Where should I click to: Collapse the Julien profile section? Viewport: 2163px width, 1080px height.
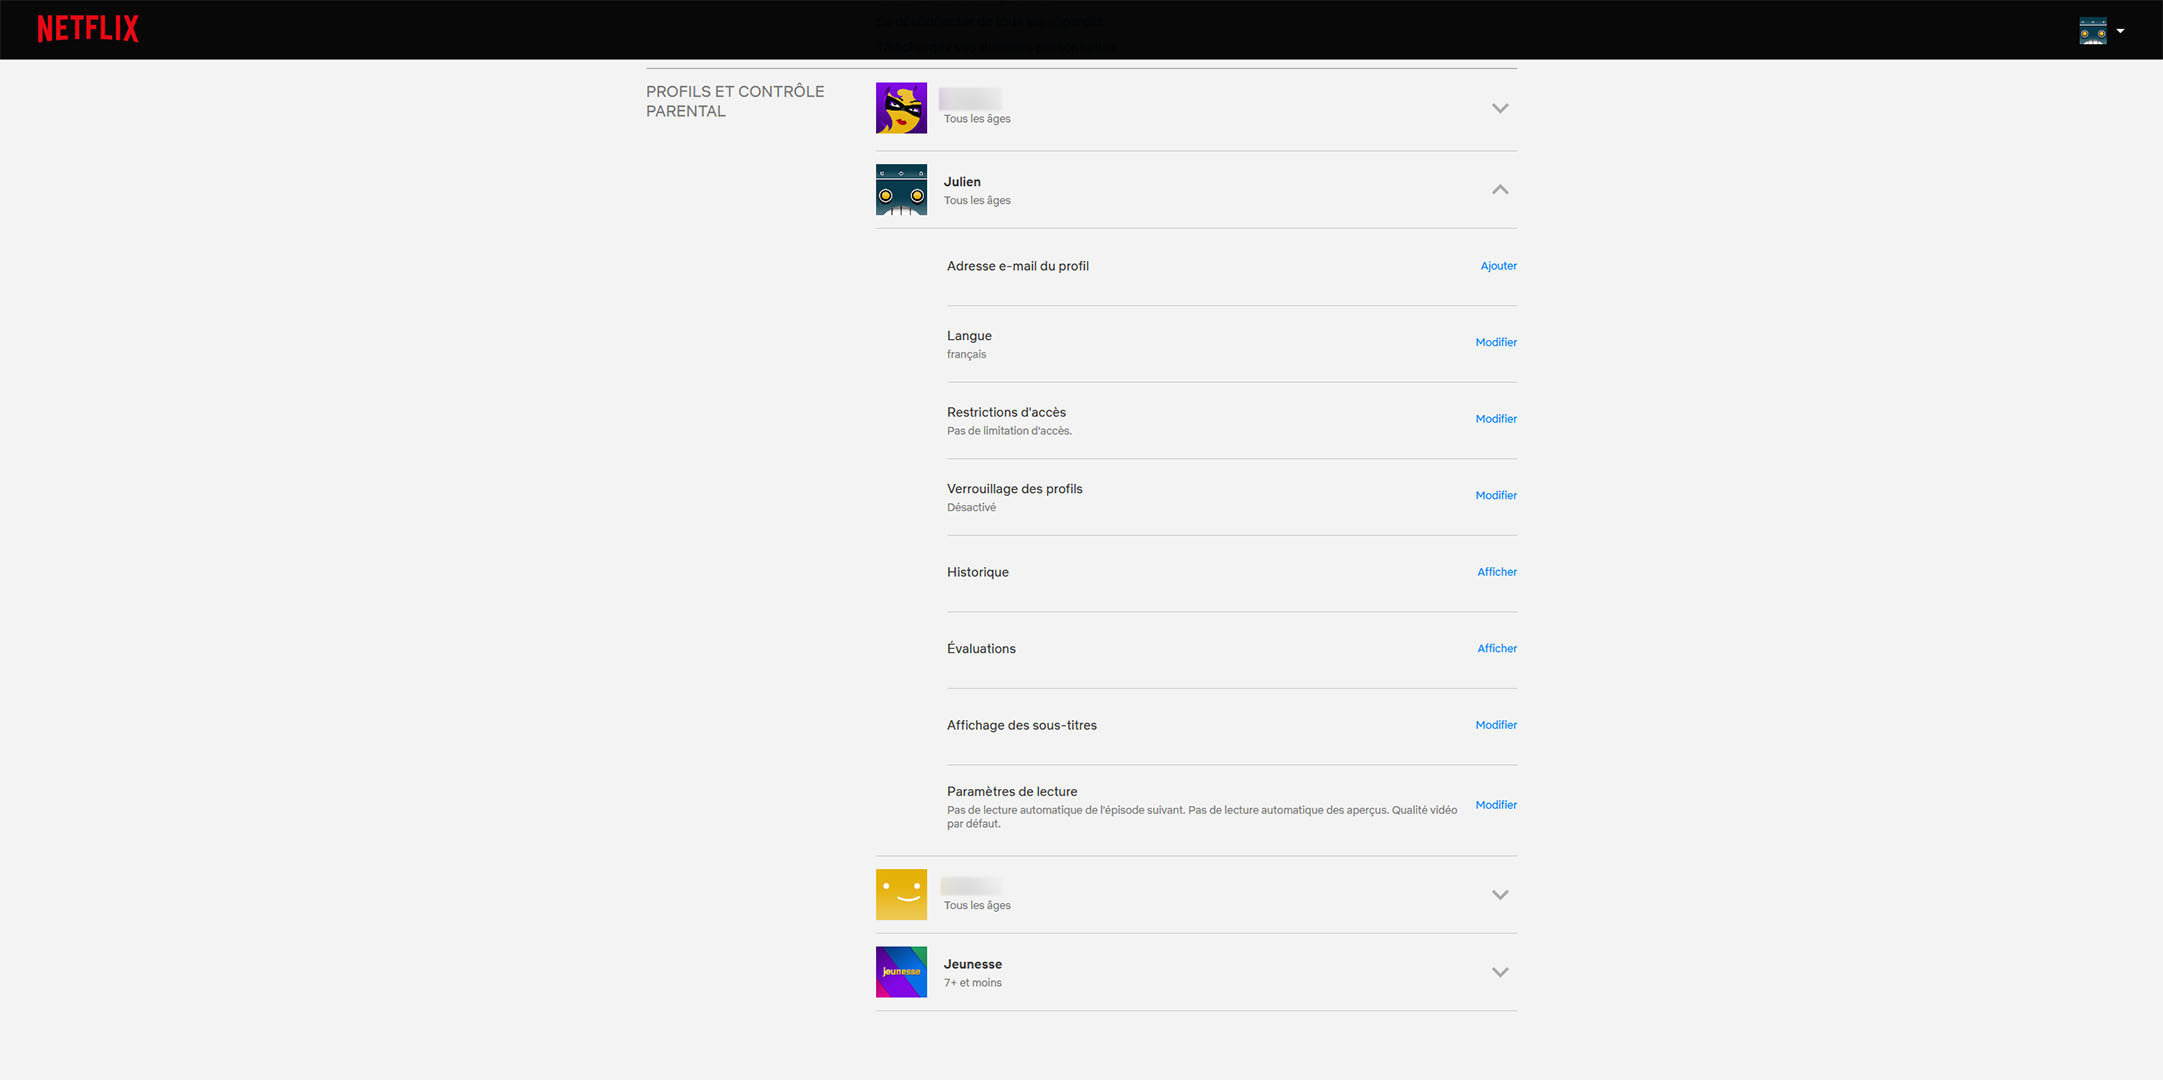coord(1500,190)
